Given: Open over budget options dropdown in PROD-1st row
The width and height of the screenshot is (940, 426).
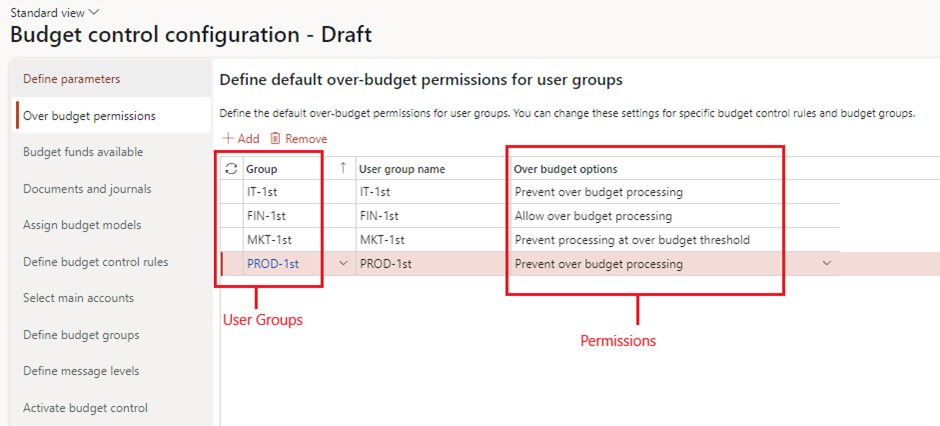Looking at the screenshot, I should click(827, 264).
